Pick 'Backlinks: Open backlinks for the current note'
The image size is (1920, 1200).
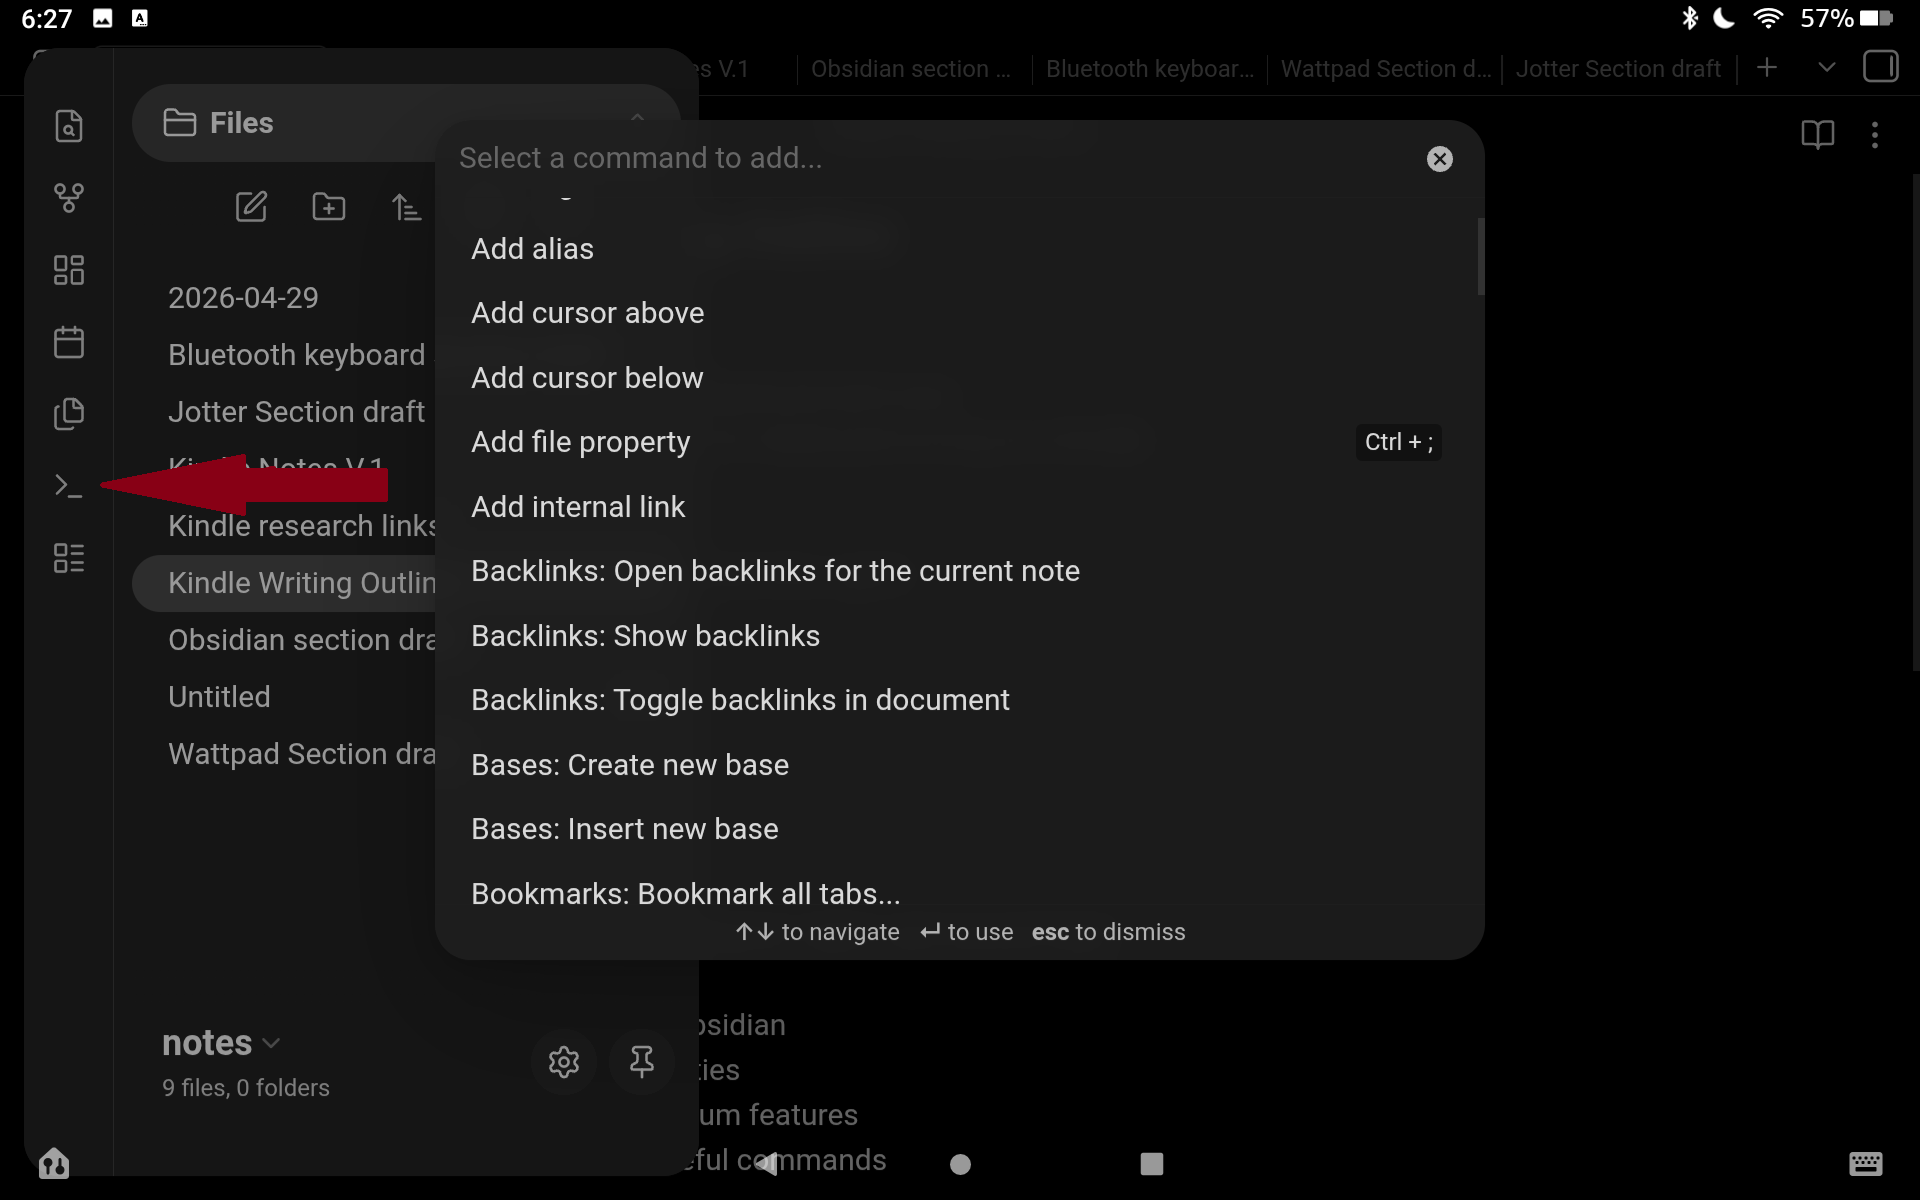click(958, 571)
